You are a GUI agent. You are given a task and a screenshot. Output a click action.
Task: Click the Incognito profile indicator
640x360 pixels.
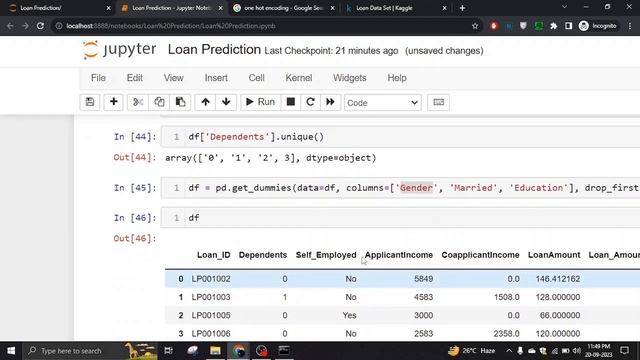(x=598, y=26)
